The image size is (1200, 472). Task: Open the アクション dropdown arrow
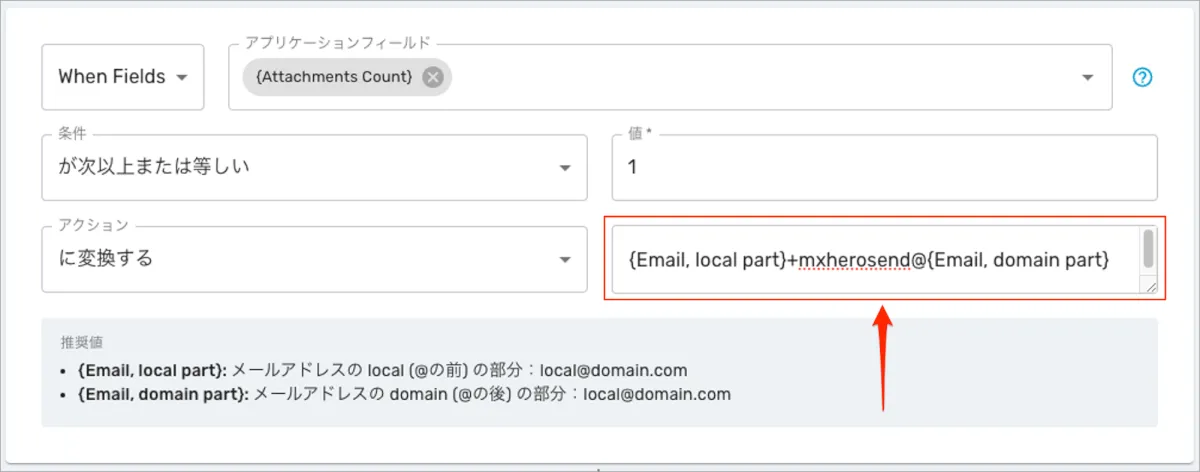[x=565, y=260]
